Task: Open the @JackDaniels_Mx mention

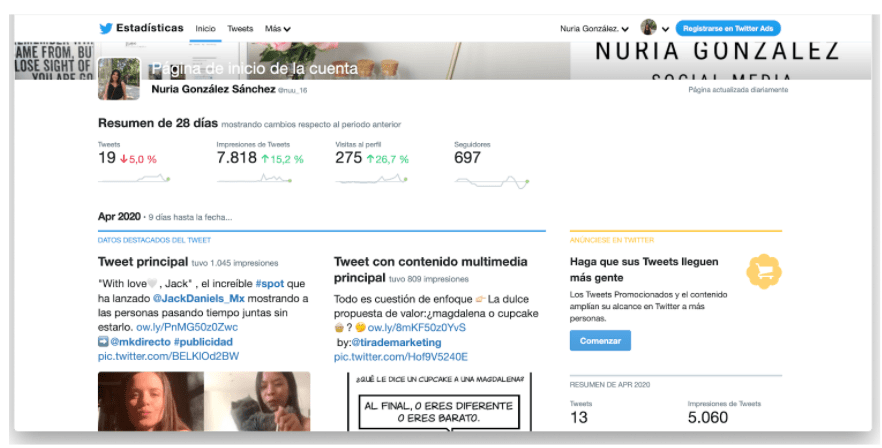Action: tap(199, 298)
